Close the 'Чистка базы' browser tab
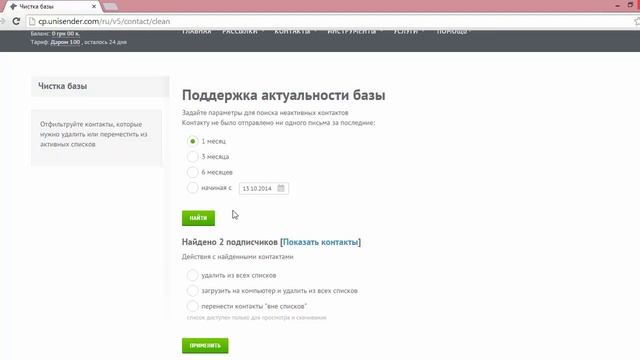640x360 pixels. coord(94,7)
